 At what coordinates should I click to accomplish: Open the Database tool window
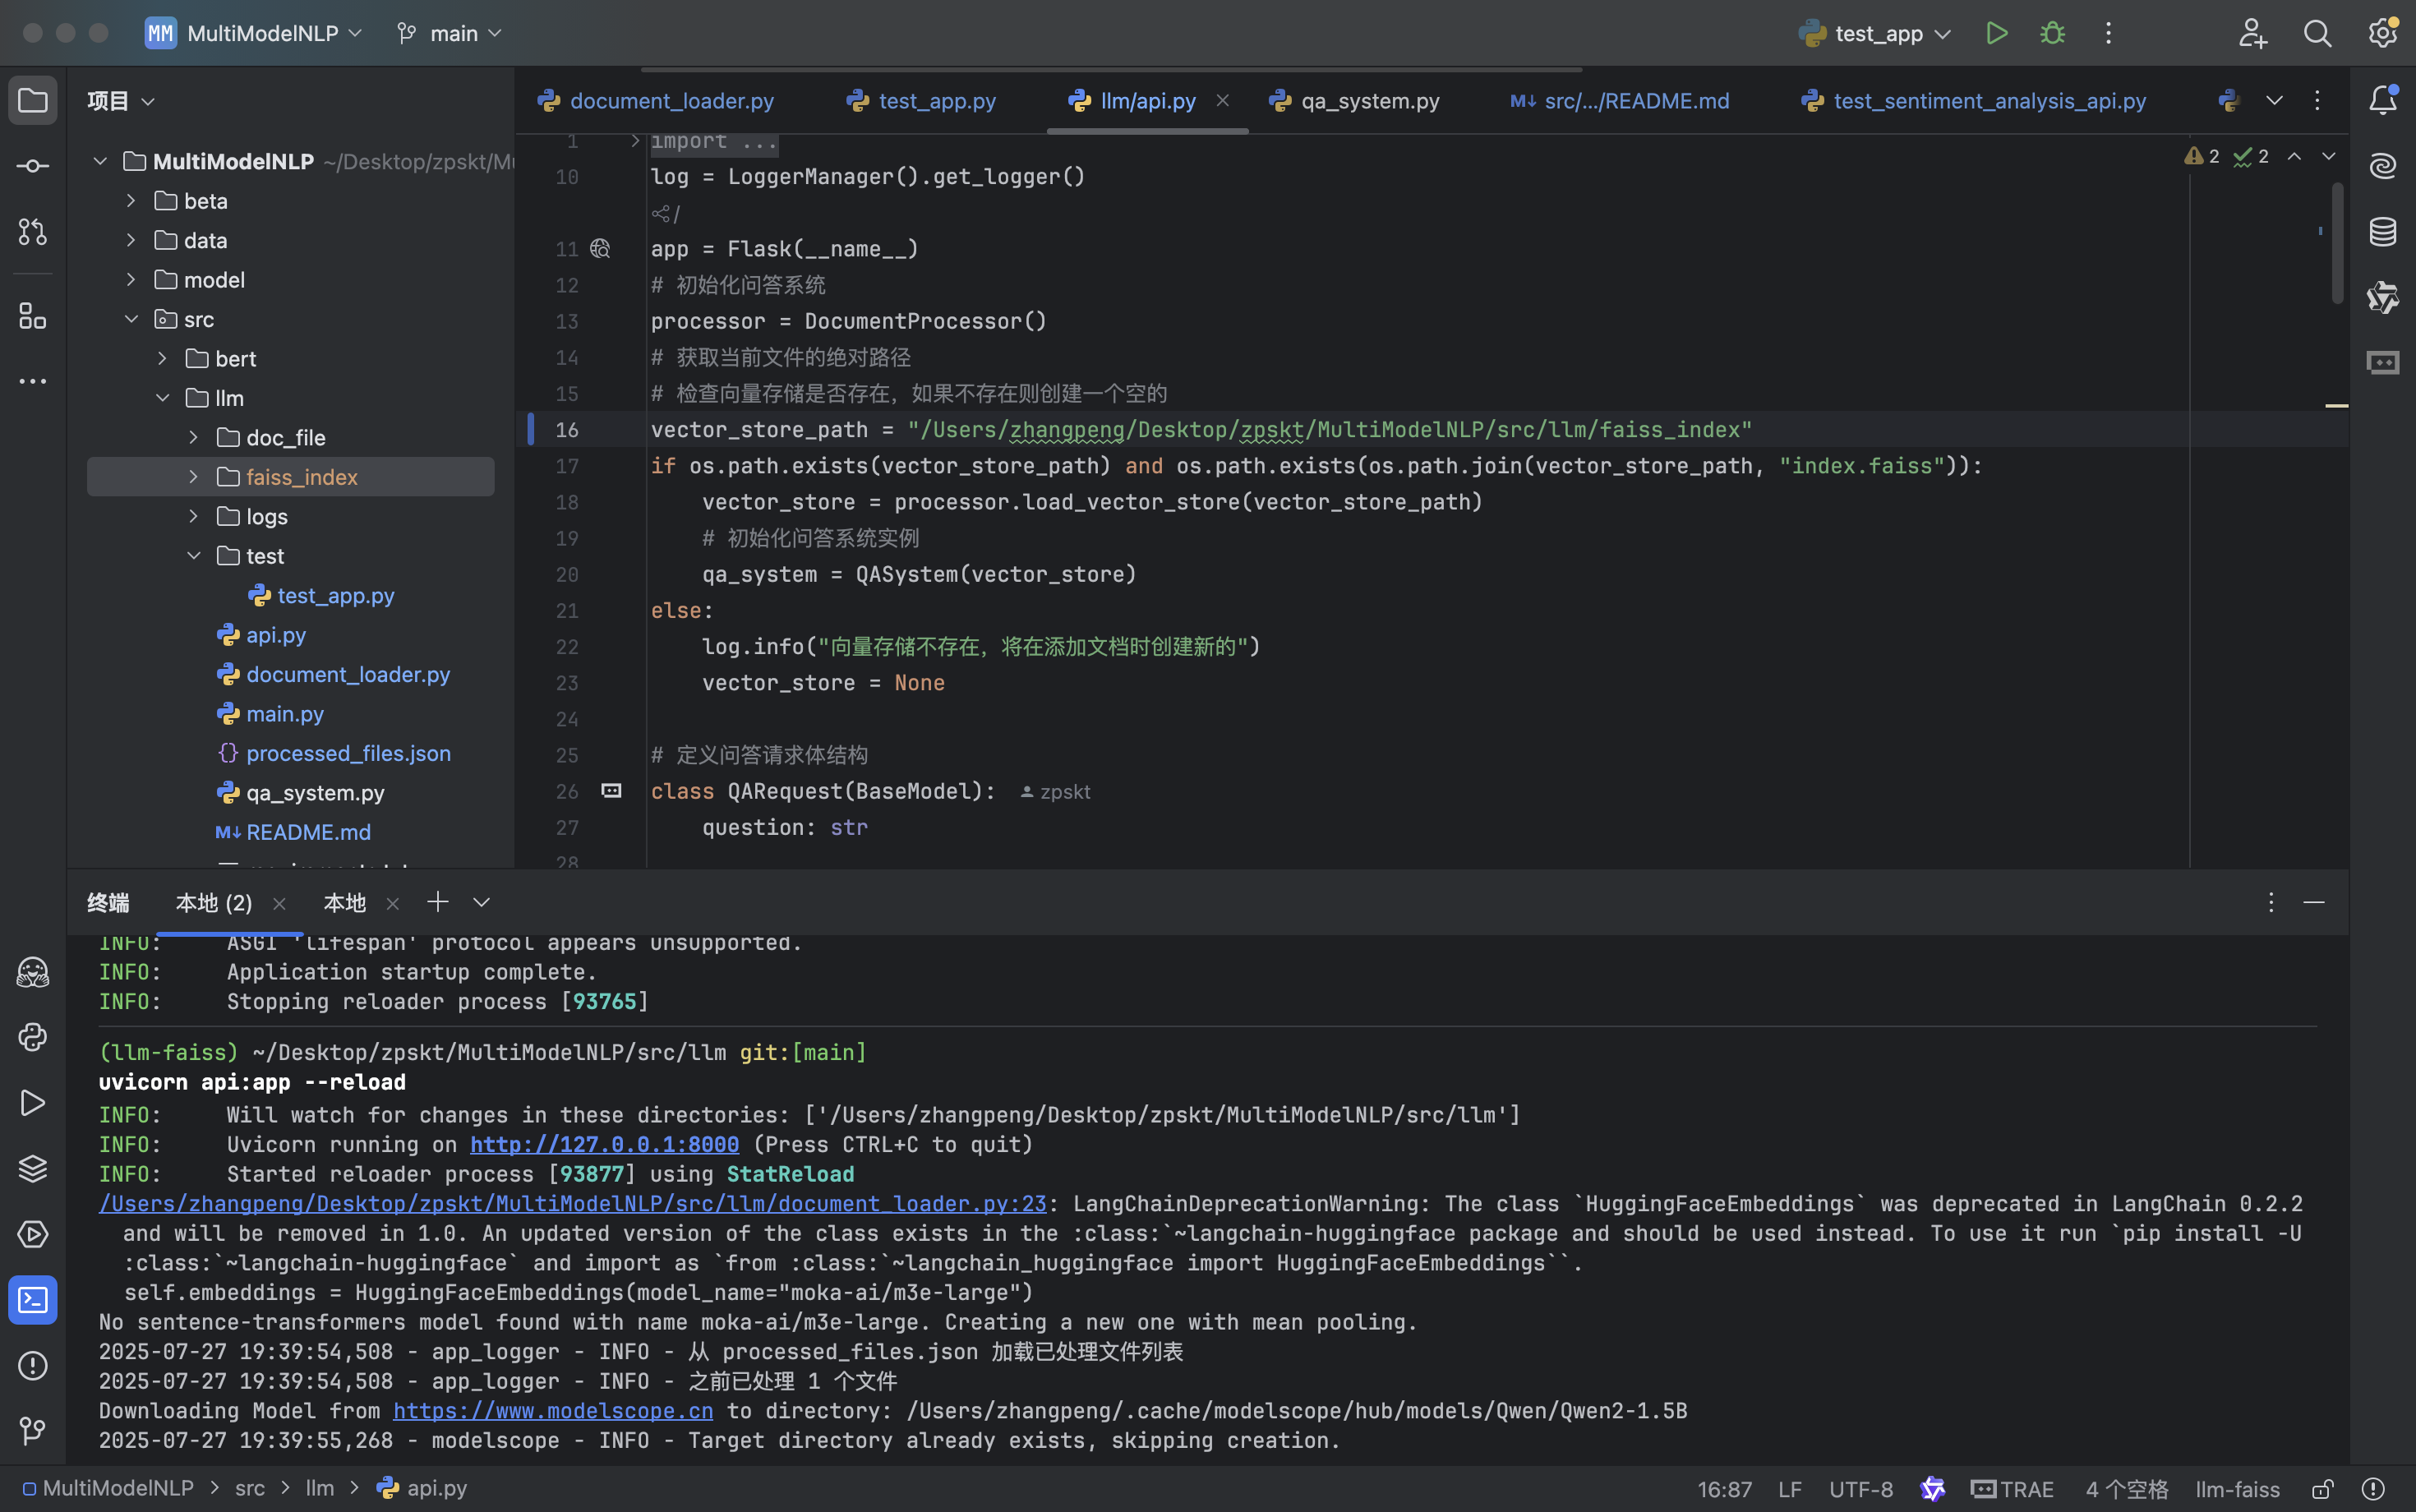click(x=2383, y=232)
